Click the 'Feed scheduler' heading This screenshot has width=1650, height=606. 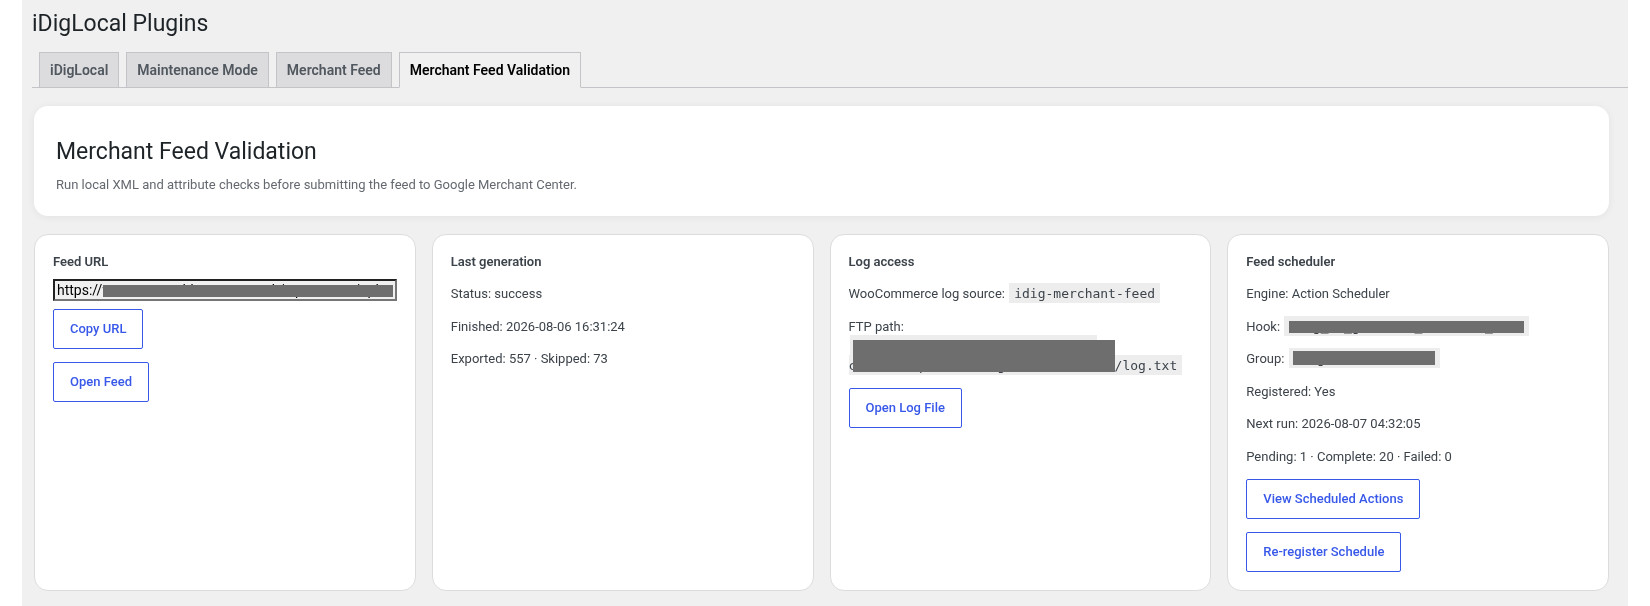1291,262
